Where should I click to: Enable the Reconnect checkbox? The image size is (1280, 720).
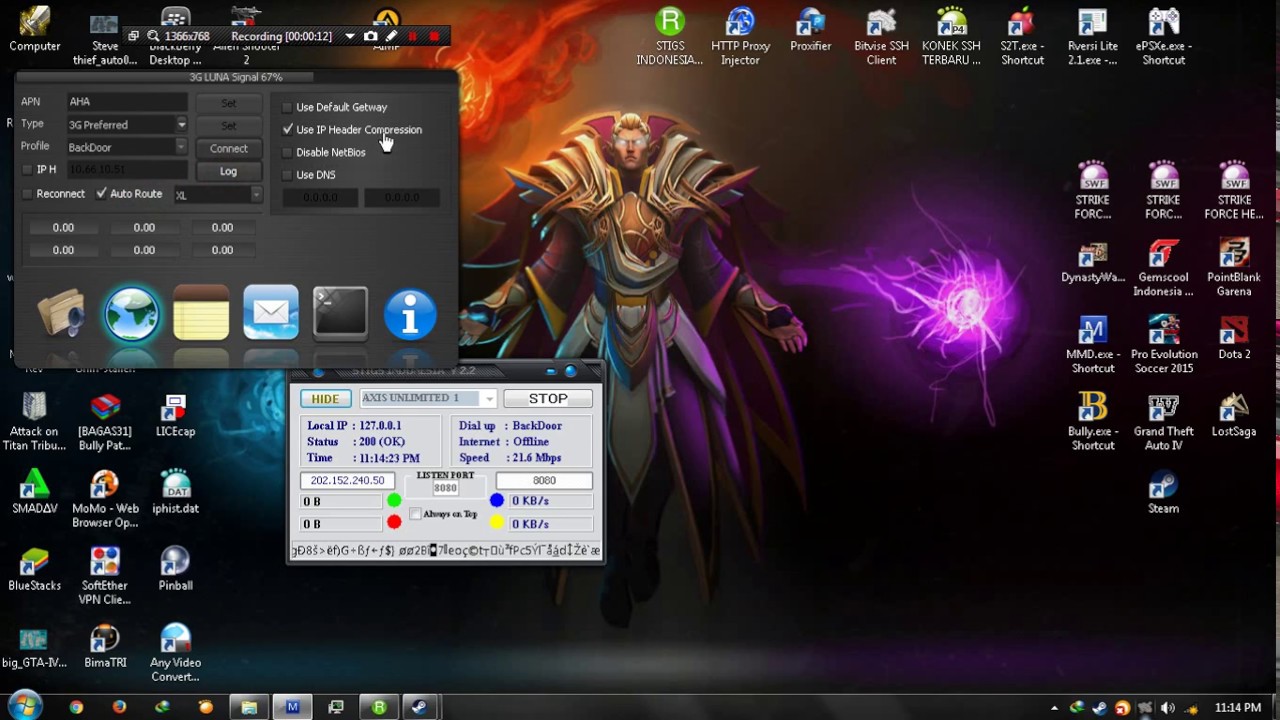coord(28,194)
